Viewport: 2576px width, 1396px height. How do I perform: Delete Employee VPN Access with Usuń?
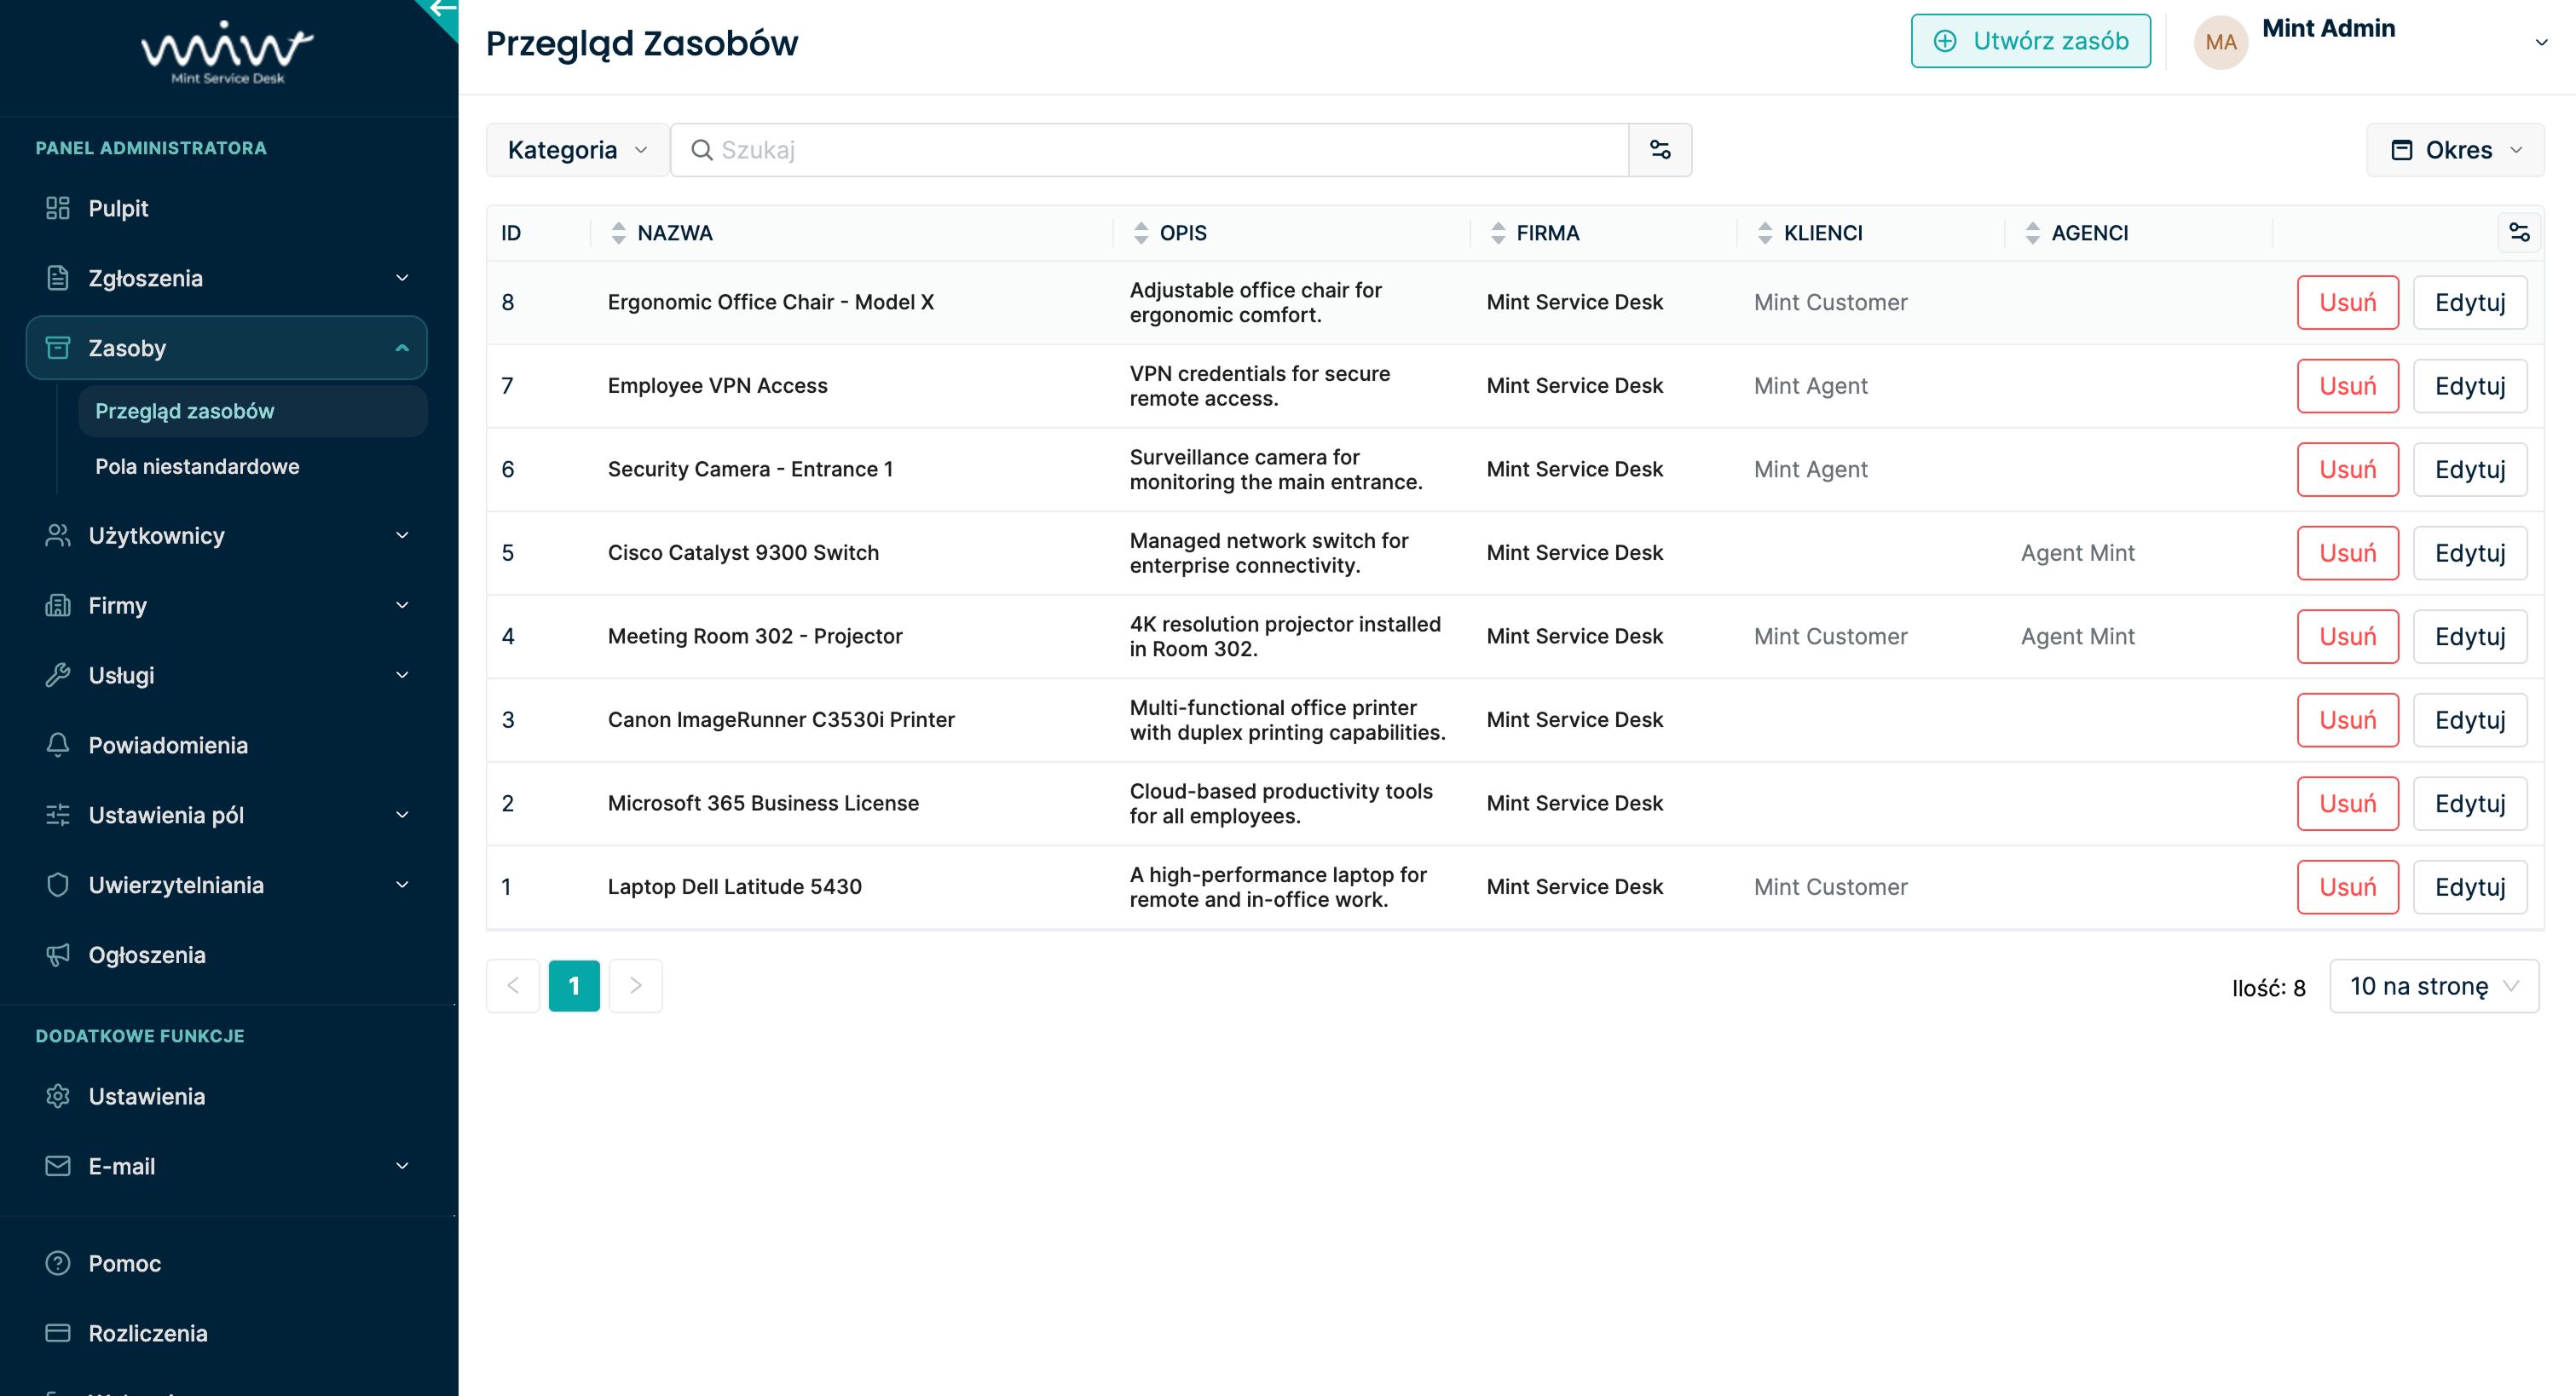click(x=2346, y=386)
